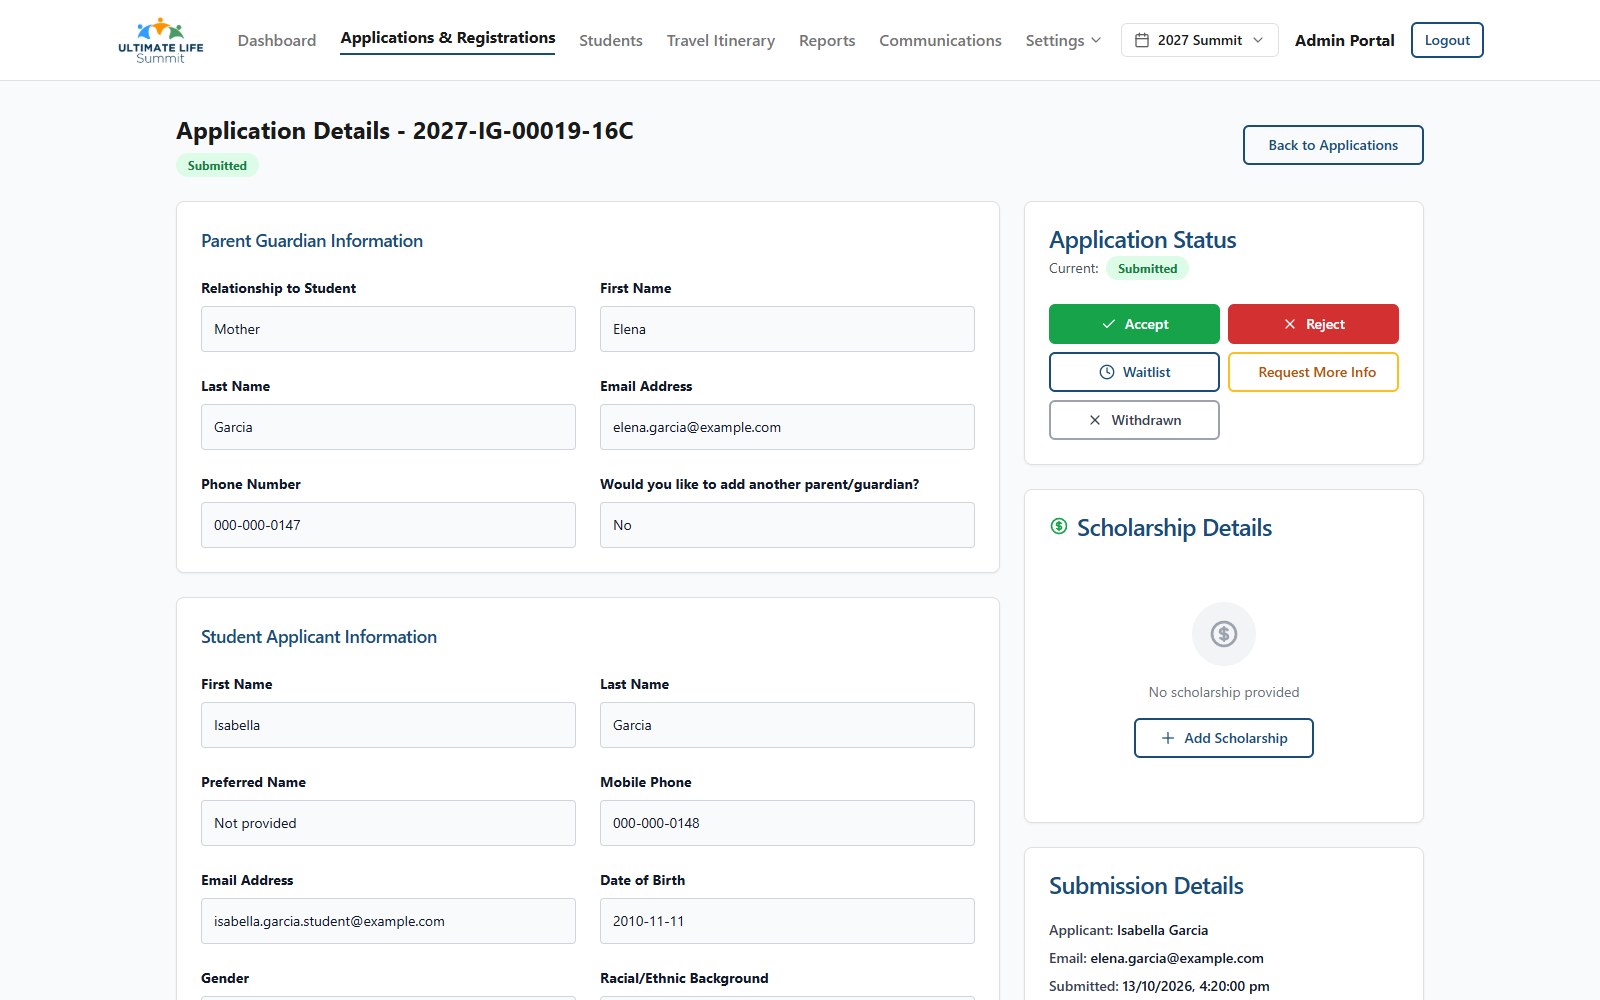Screen dimensions: 1600x1000
Task: Navigate to the Students section
Action: point(611,40)
